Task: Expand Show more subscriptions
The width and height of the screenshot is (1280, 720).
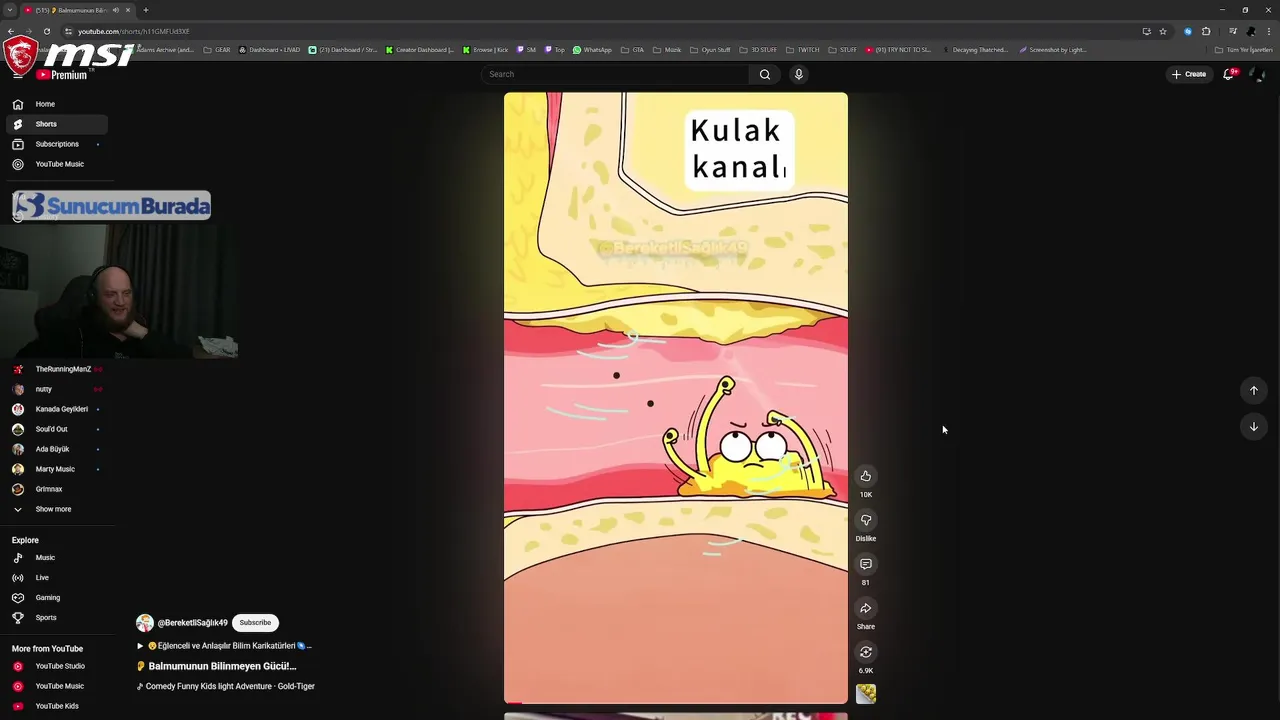Action: point(56,509)
